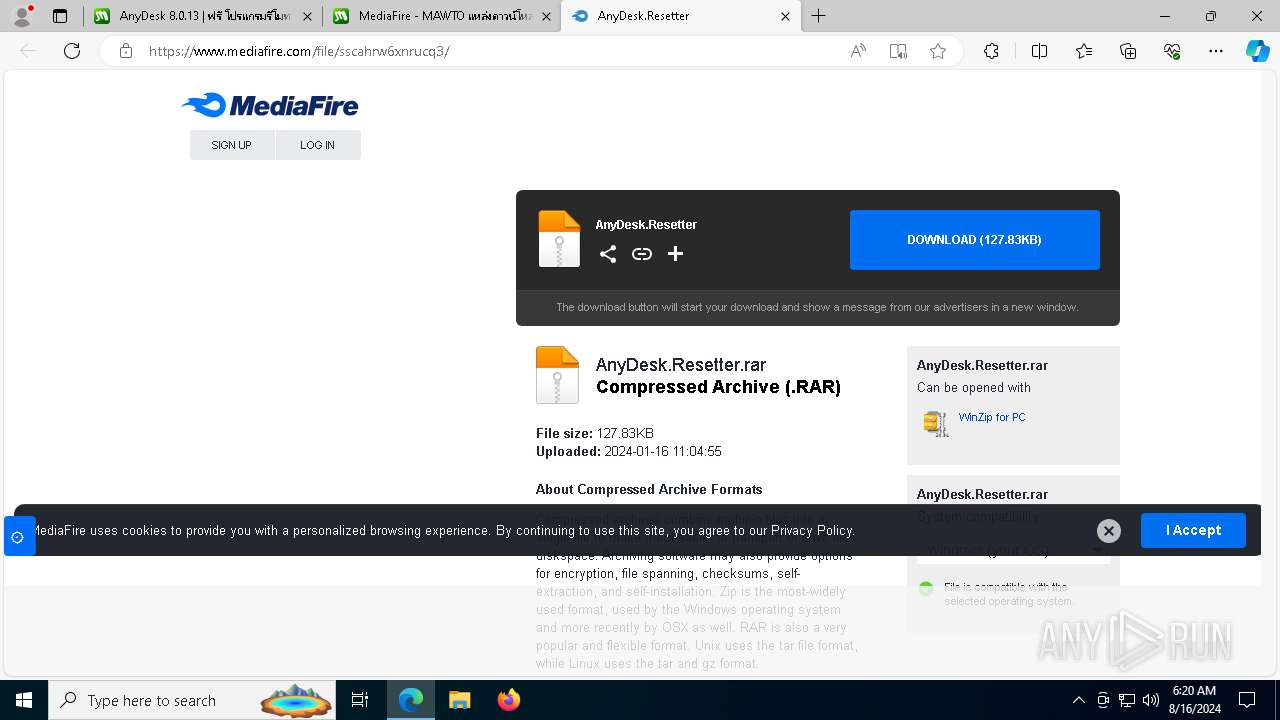This screenshot has height=720, width=1280.
Task: Click 'About Compressed Archive Formats' heading
Action: 649,489
